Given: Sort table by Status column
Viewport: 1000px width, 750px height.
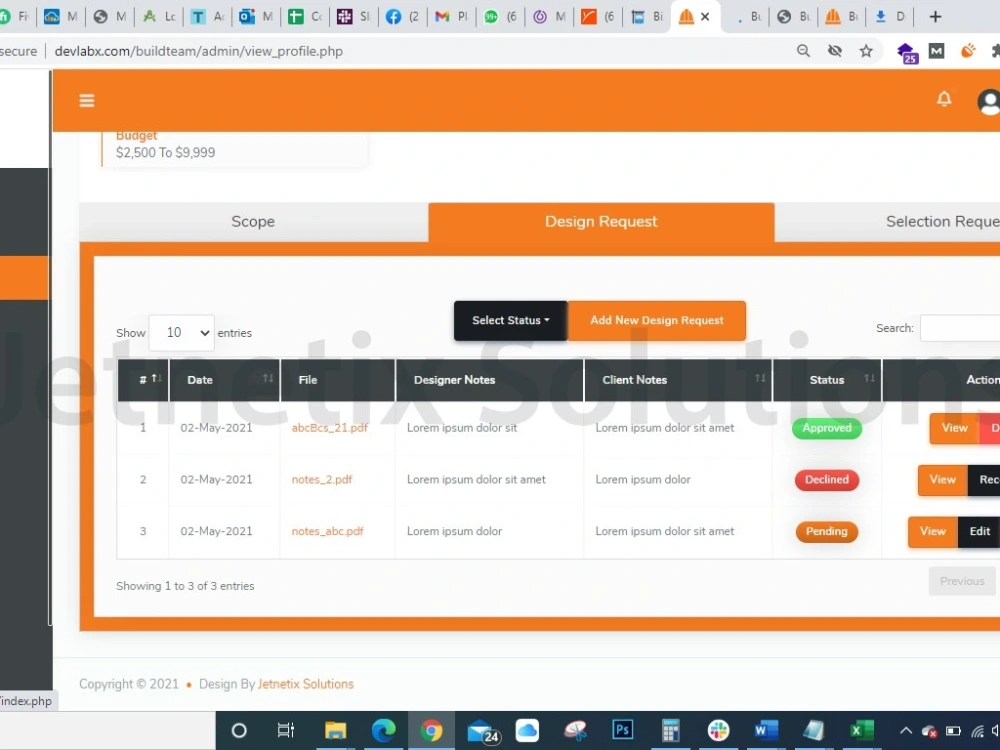Looking at the screenshot, I should tap(827, 380).
